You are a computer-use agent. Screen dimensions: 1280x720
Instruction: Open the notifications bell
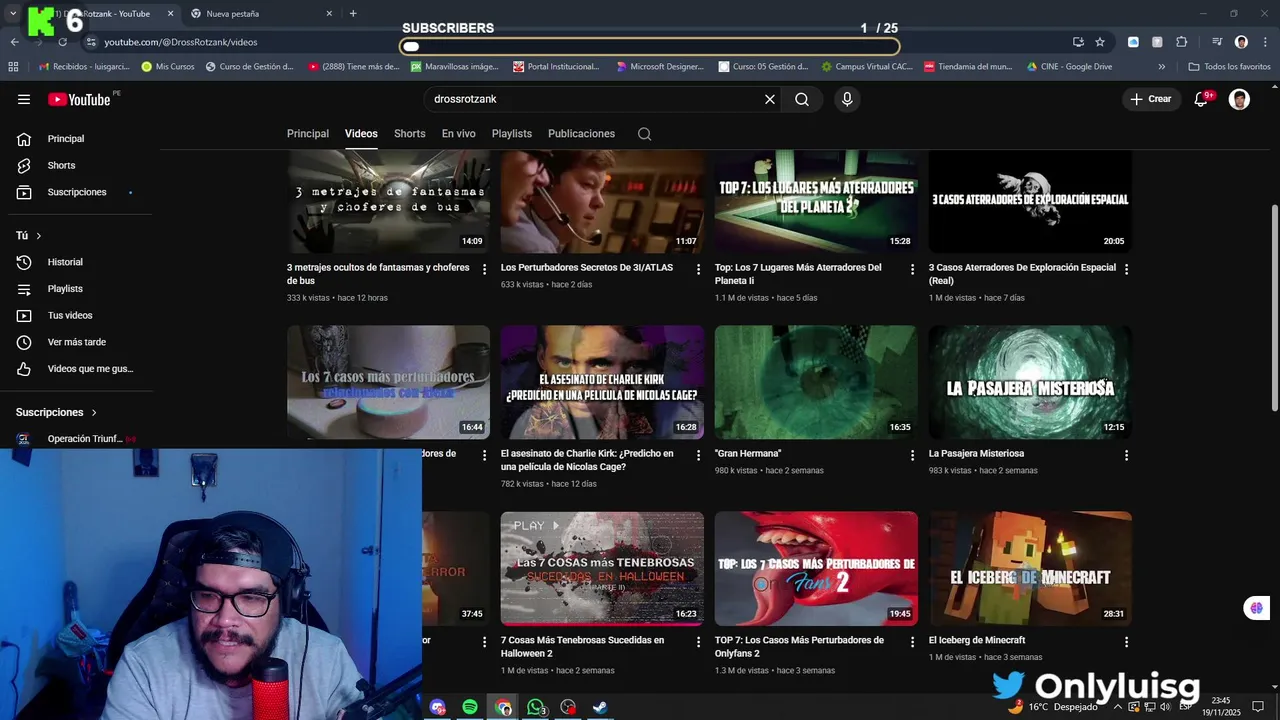pos(1201,99)
